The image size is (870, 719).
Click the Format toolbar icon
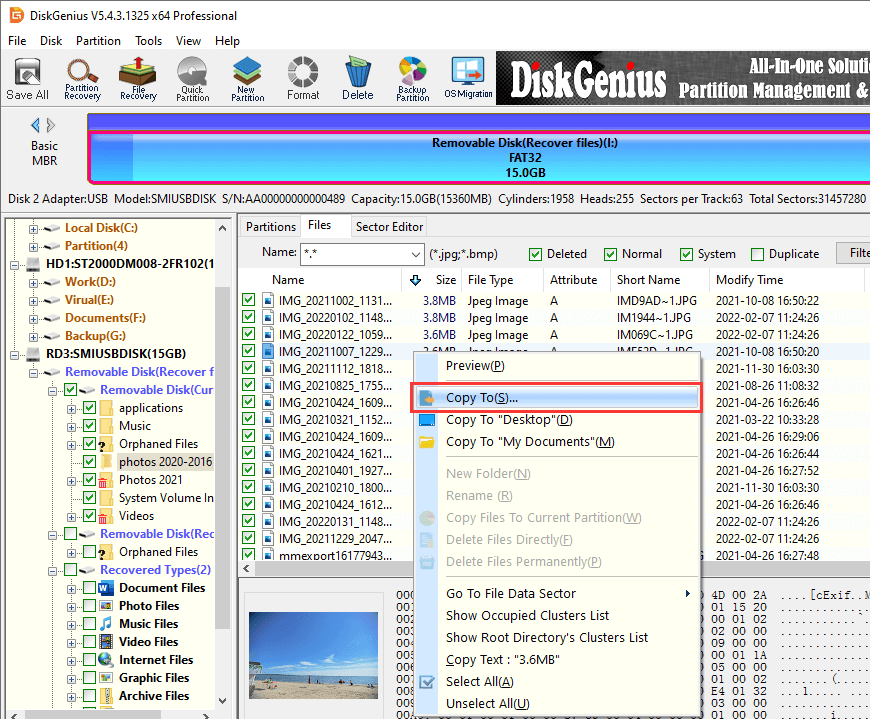point(303,79)
